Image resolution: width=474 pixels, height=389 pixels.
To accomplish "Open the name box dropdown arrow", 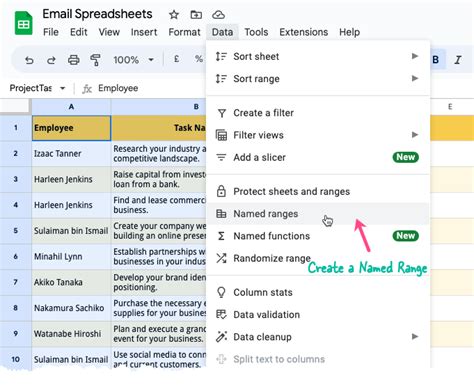I will pyautogui.click(x=62, y=88).
